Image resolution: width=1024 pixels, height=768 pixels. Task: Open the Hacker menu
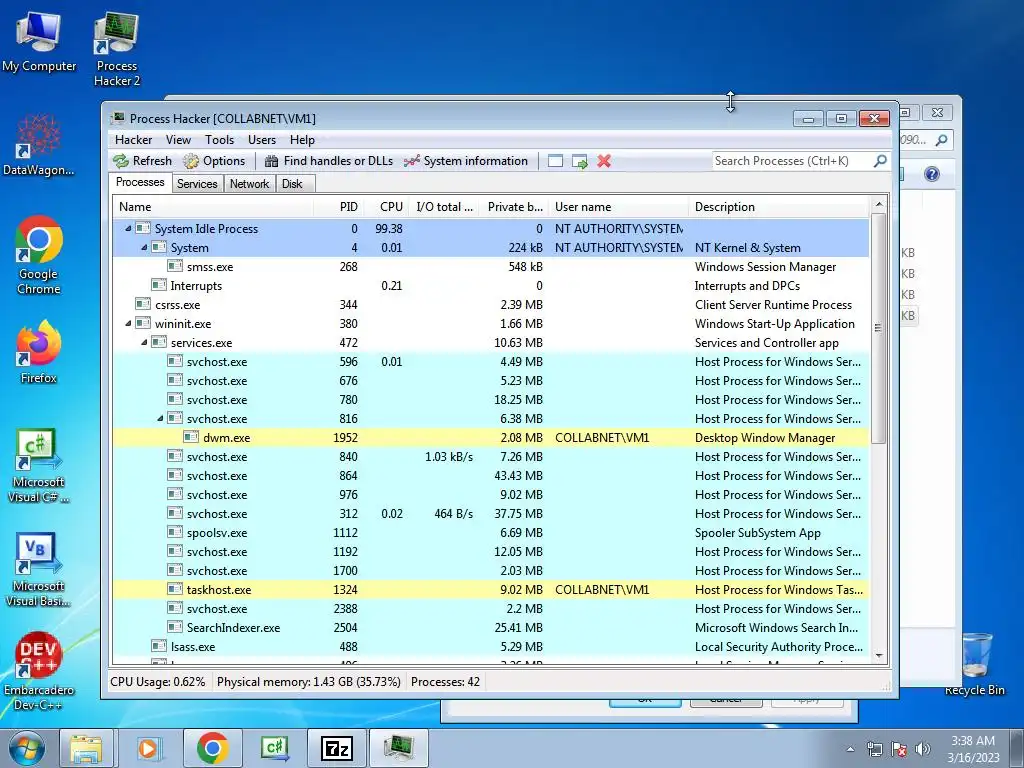(x=133, y=140)
